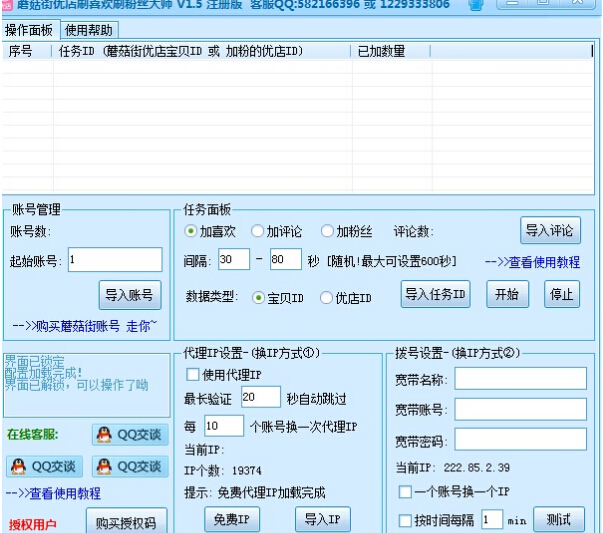Click the 免费IP button

pos(232,520)
